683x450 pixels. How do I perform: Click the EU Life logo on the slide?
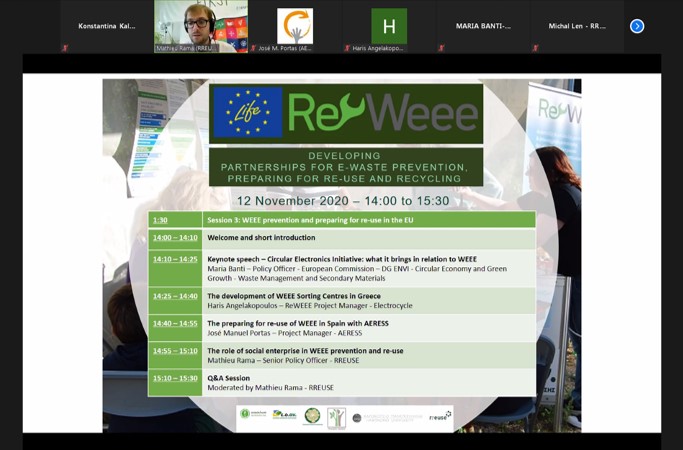(247, 112)
